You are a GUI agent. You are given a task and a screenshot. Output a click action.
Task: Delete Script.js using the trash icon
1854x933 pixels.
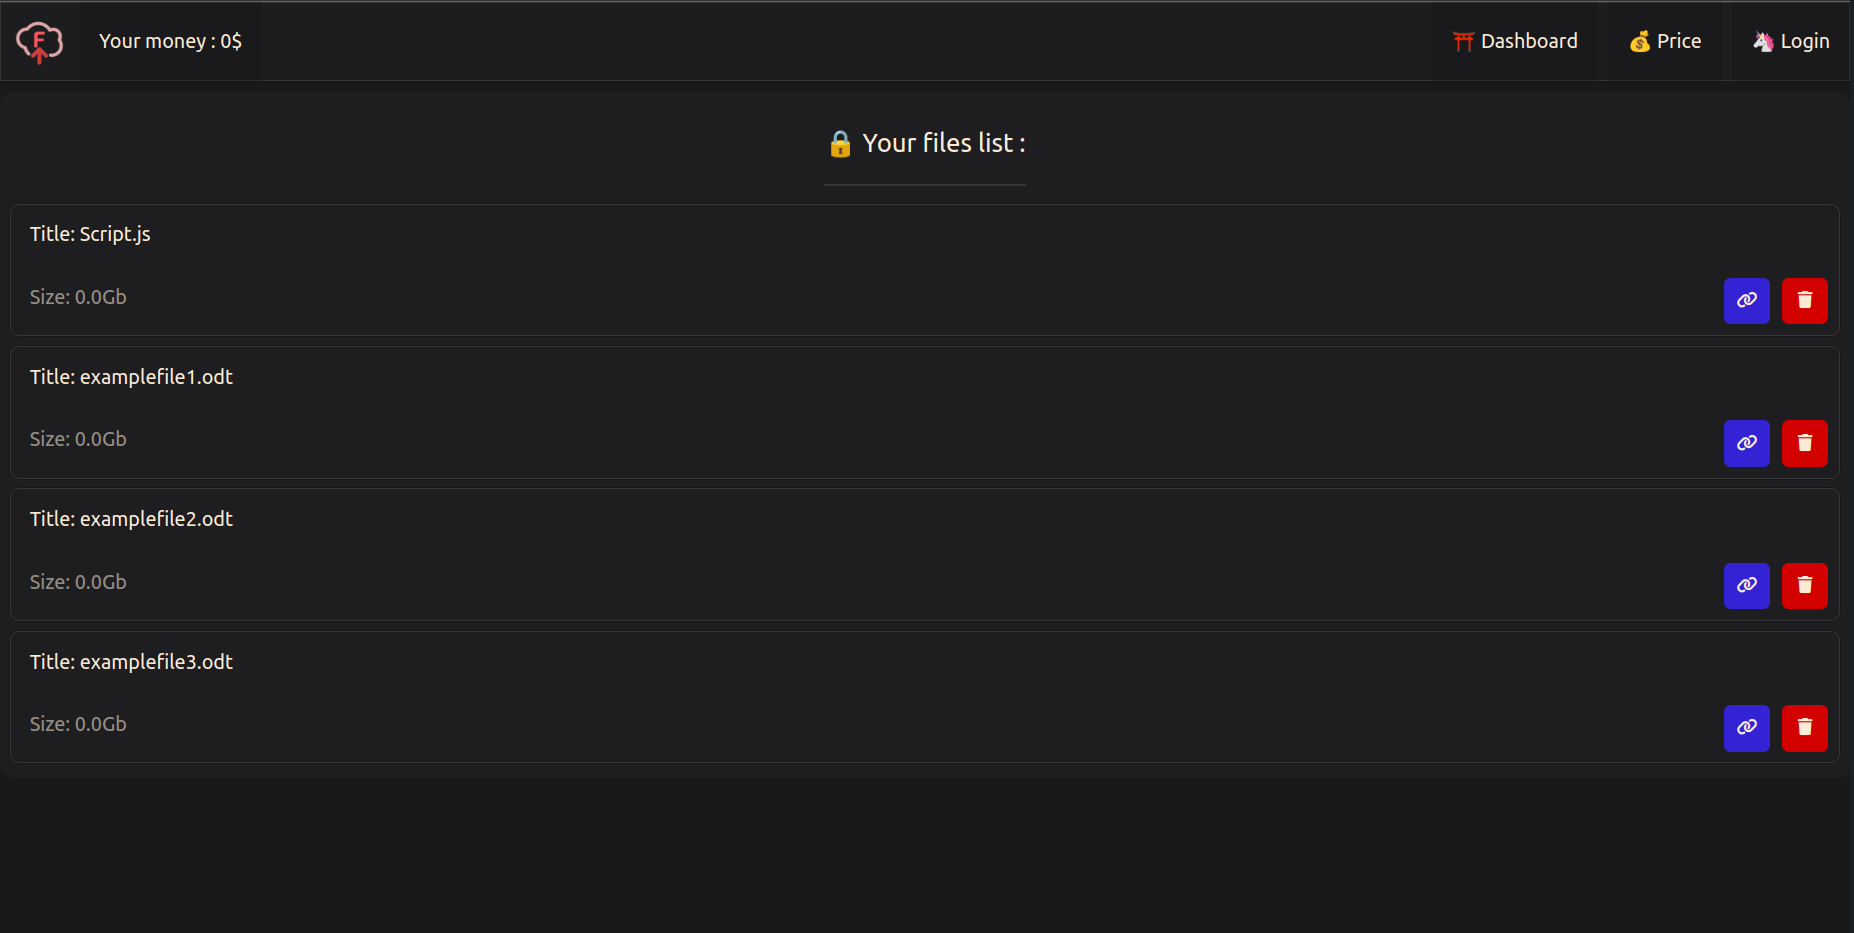pos(1805,300)
